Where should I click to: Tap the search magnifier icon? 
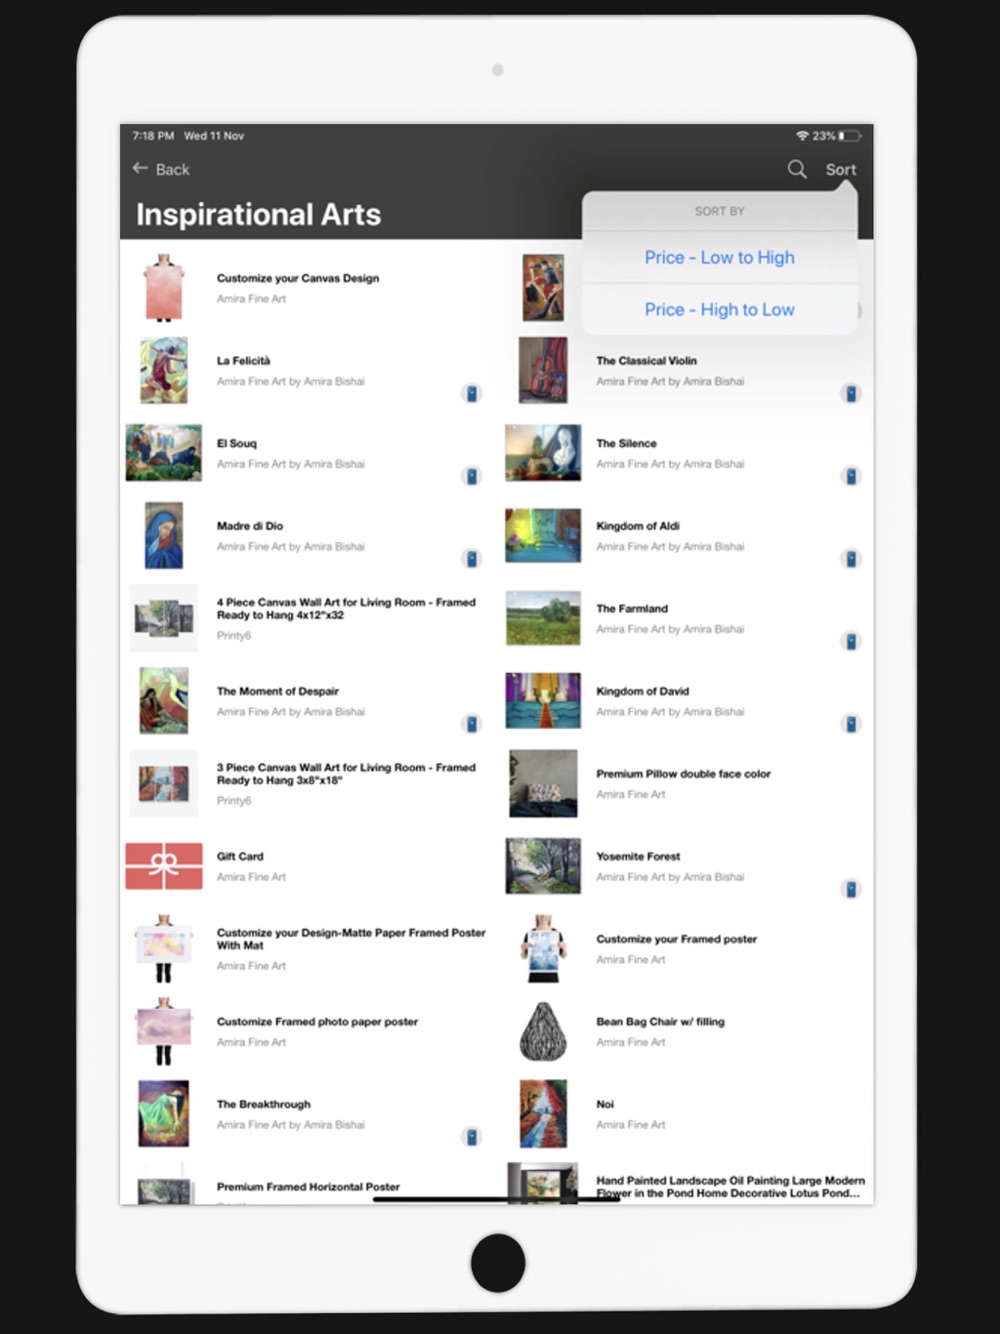pos(797,169)
